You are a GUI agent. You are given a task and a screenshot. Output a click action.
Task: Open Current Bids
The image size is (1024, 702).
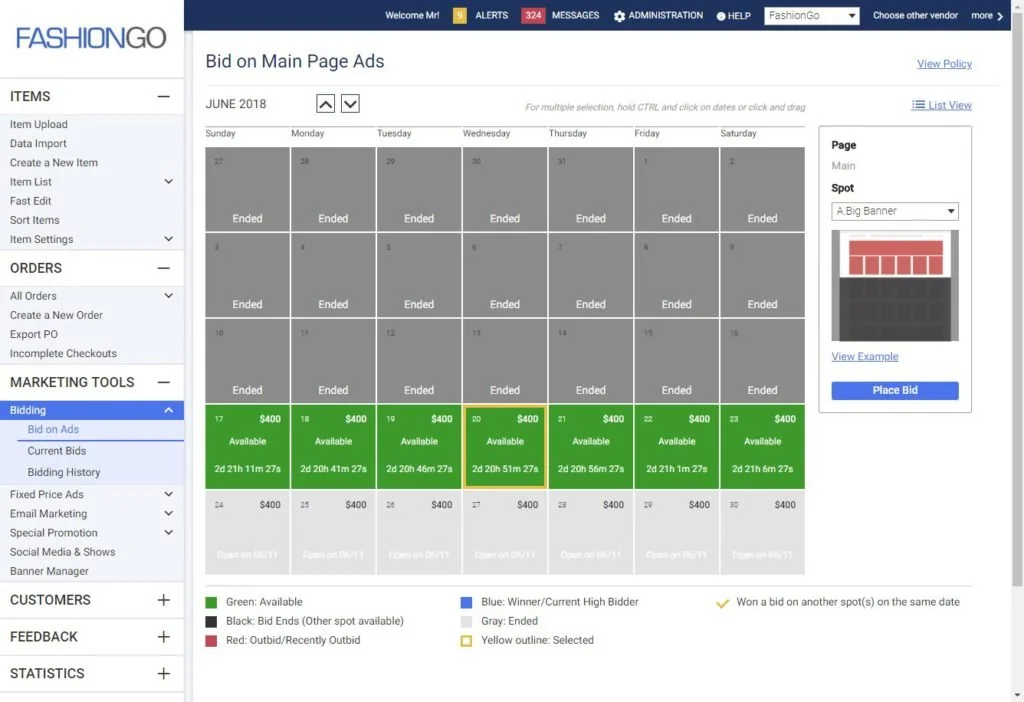57,451
